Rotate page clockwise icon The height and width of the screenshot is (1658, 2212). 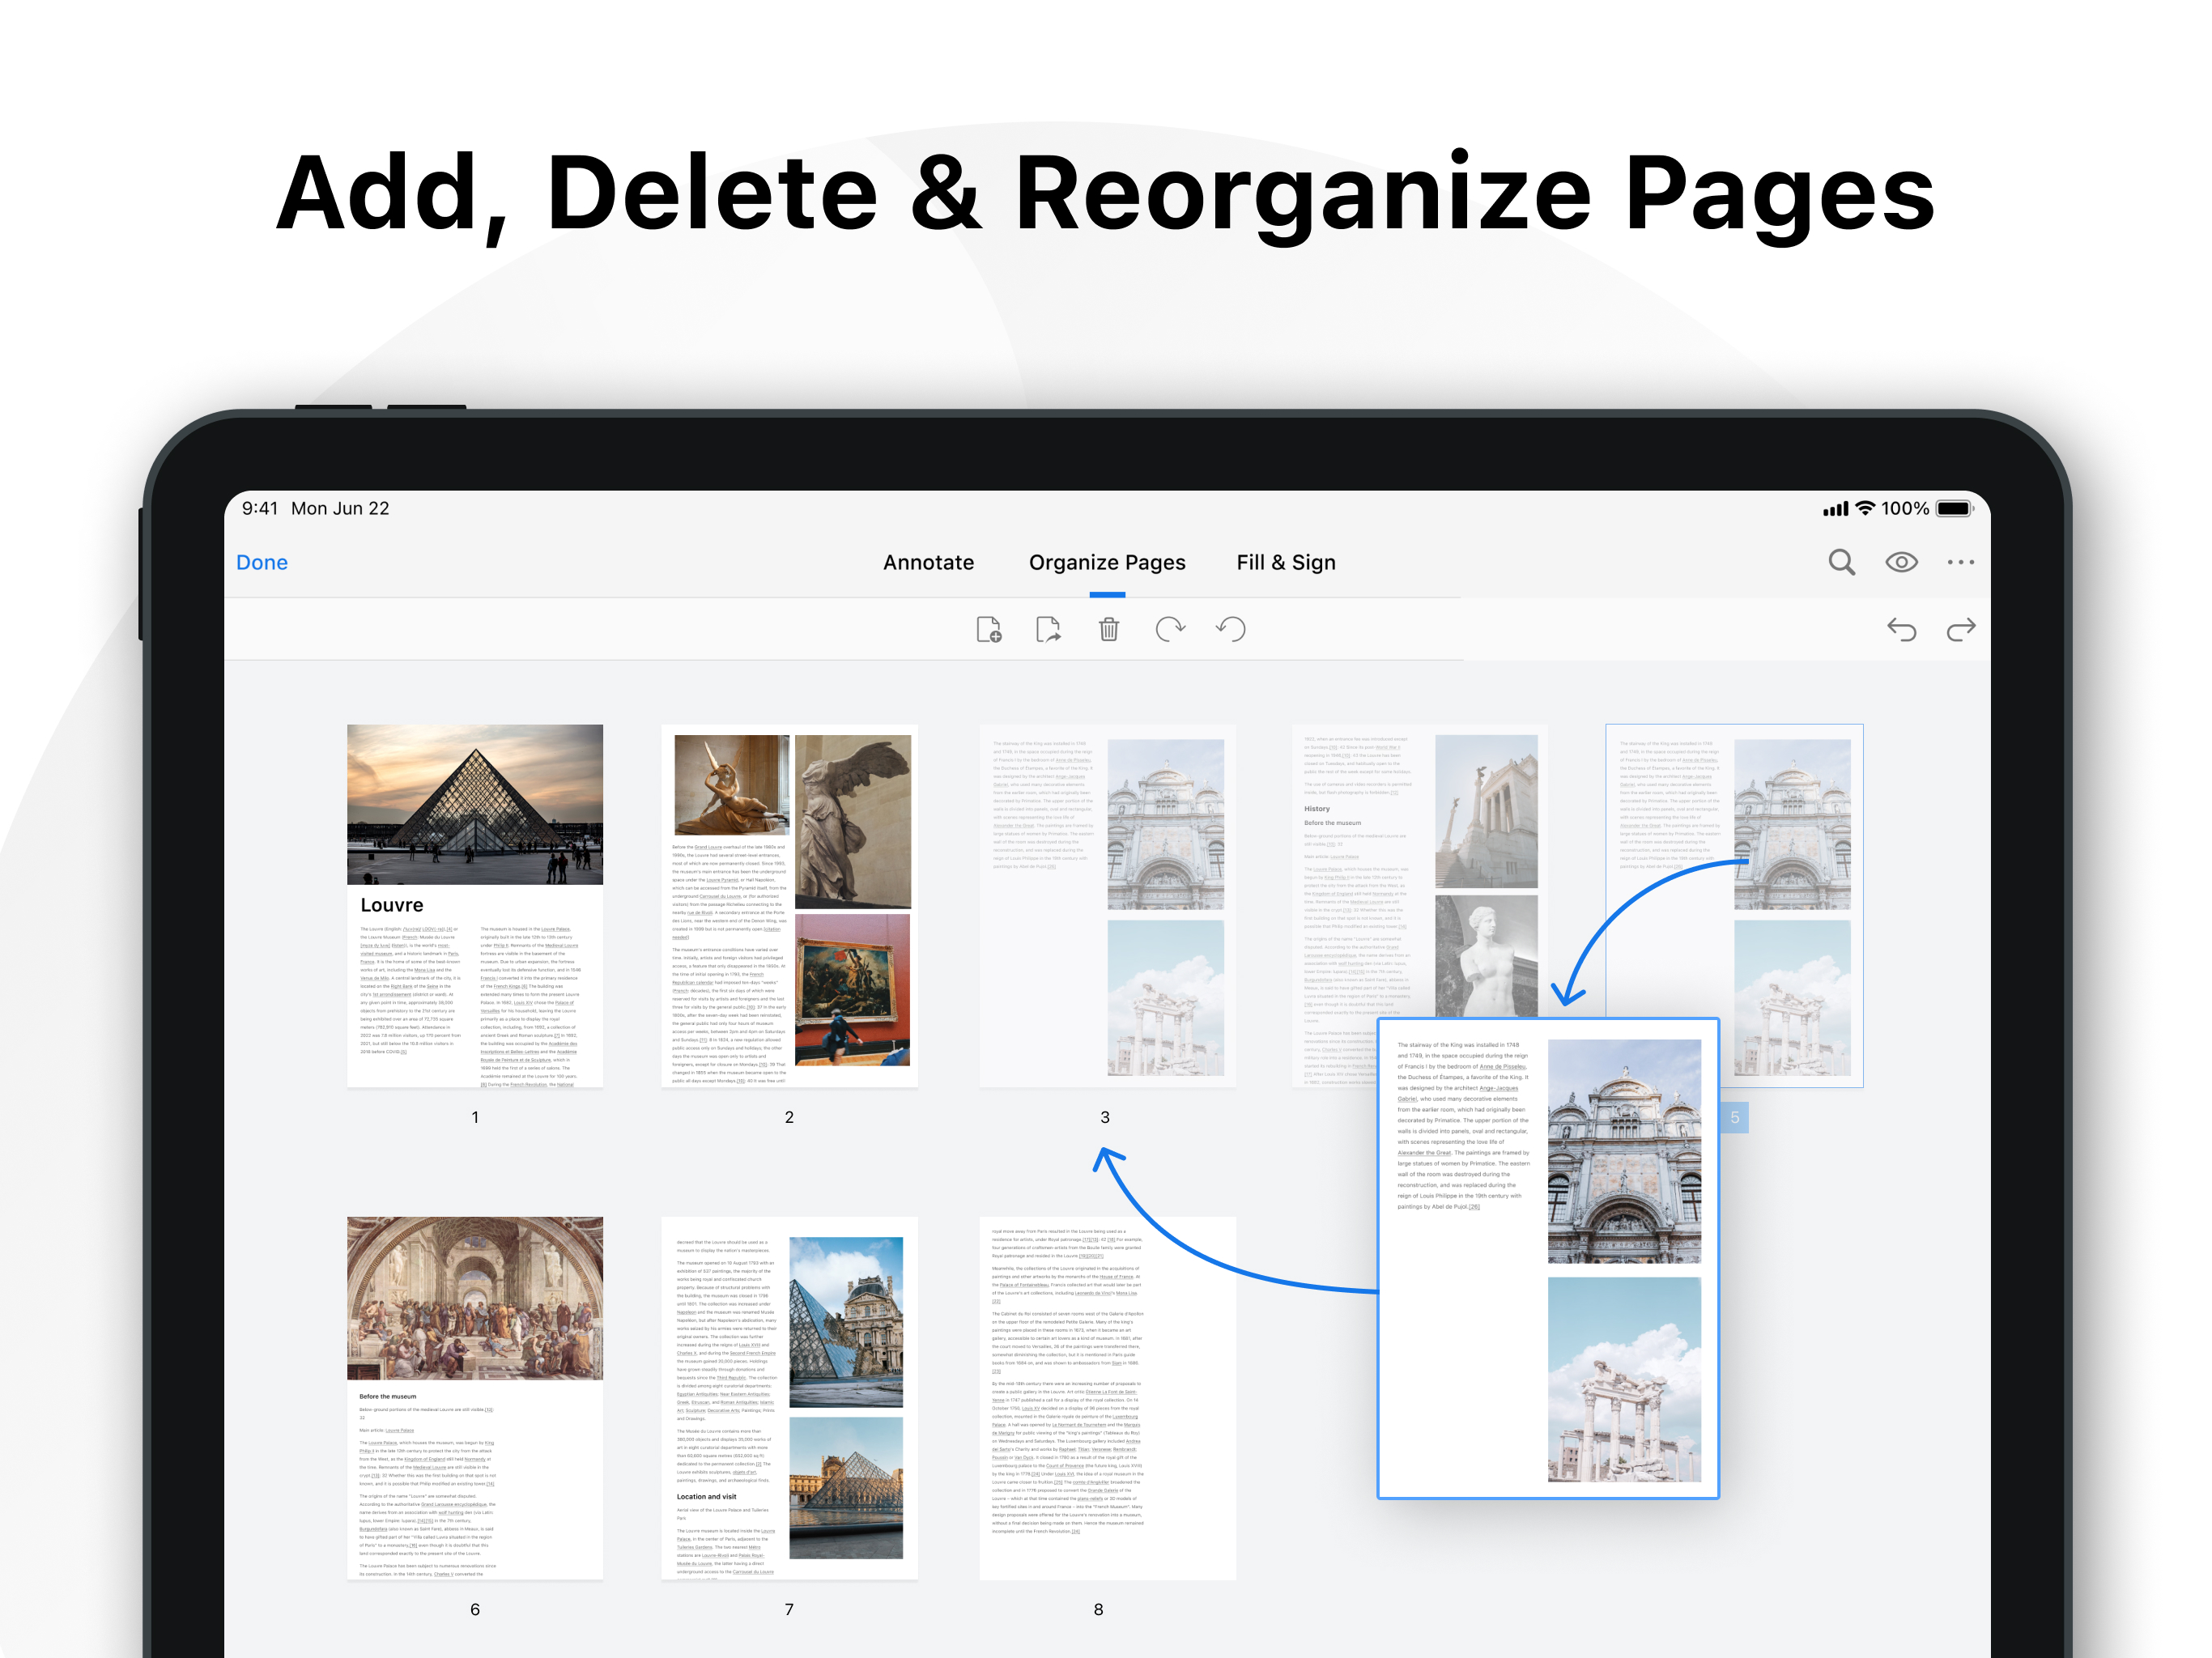1169,629
